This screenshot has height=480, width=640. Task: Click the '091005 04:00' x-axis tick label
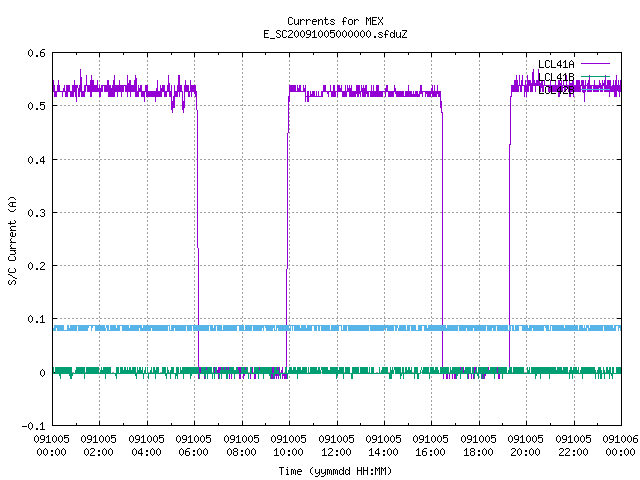click(x=146, y=445)
